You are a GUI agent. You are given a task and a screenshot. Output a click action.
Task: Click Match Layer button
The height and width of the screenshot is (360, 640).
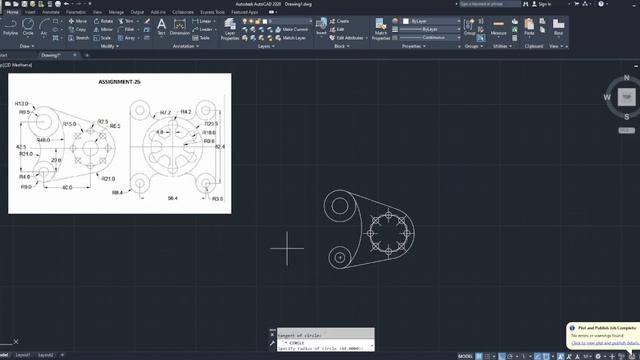pos(291,38)
